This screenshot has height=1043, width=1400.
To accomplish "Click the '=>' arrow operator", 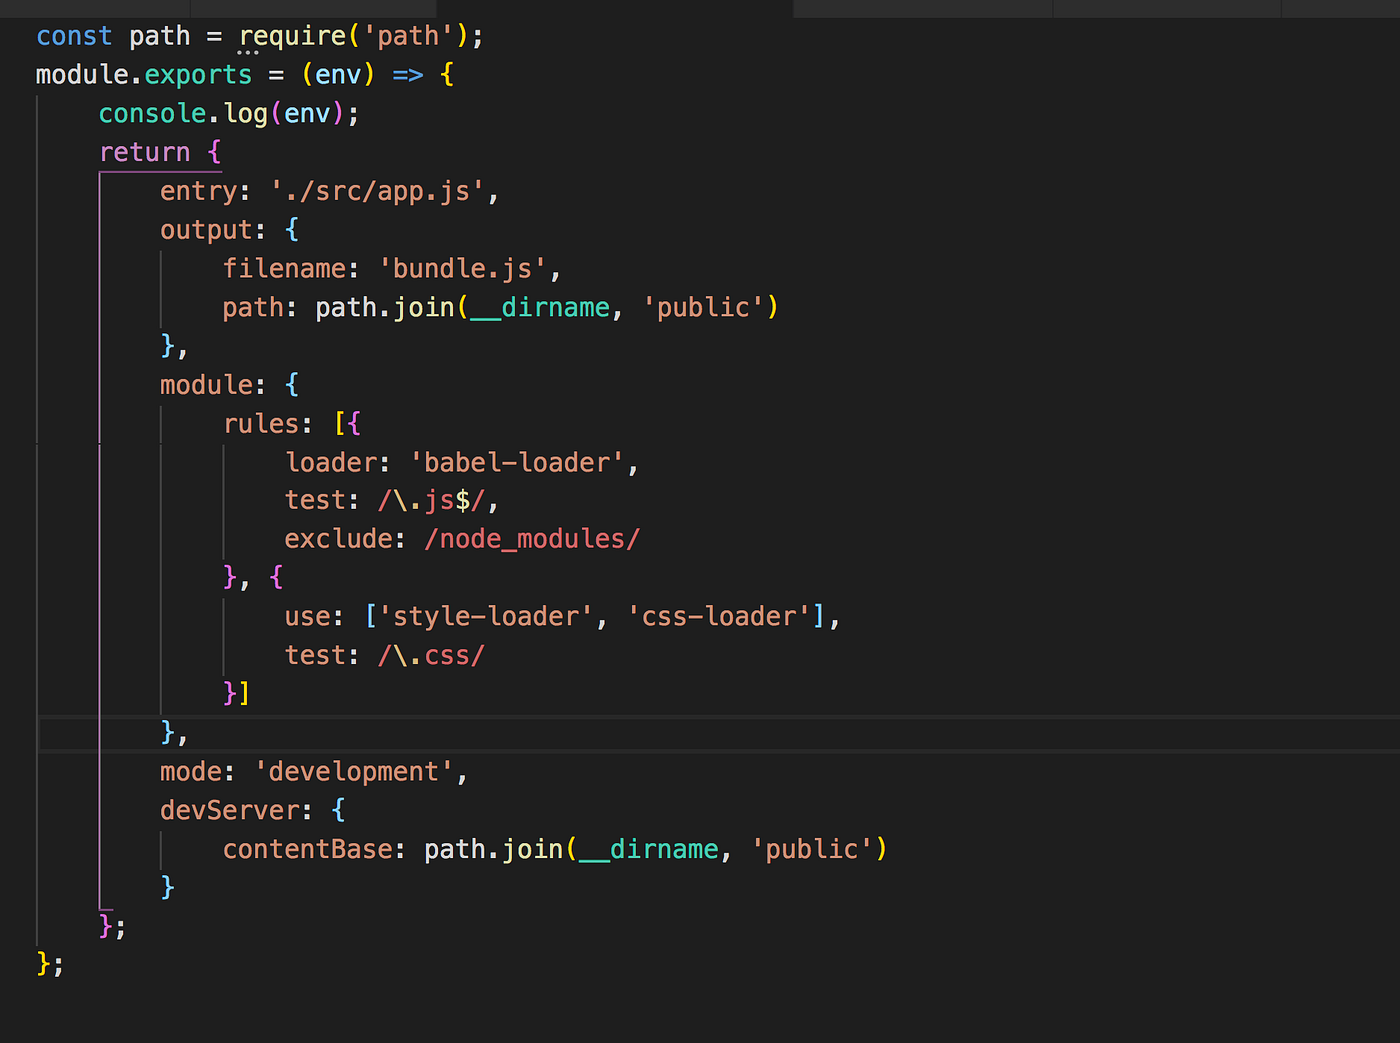I will (408, 75).
